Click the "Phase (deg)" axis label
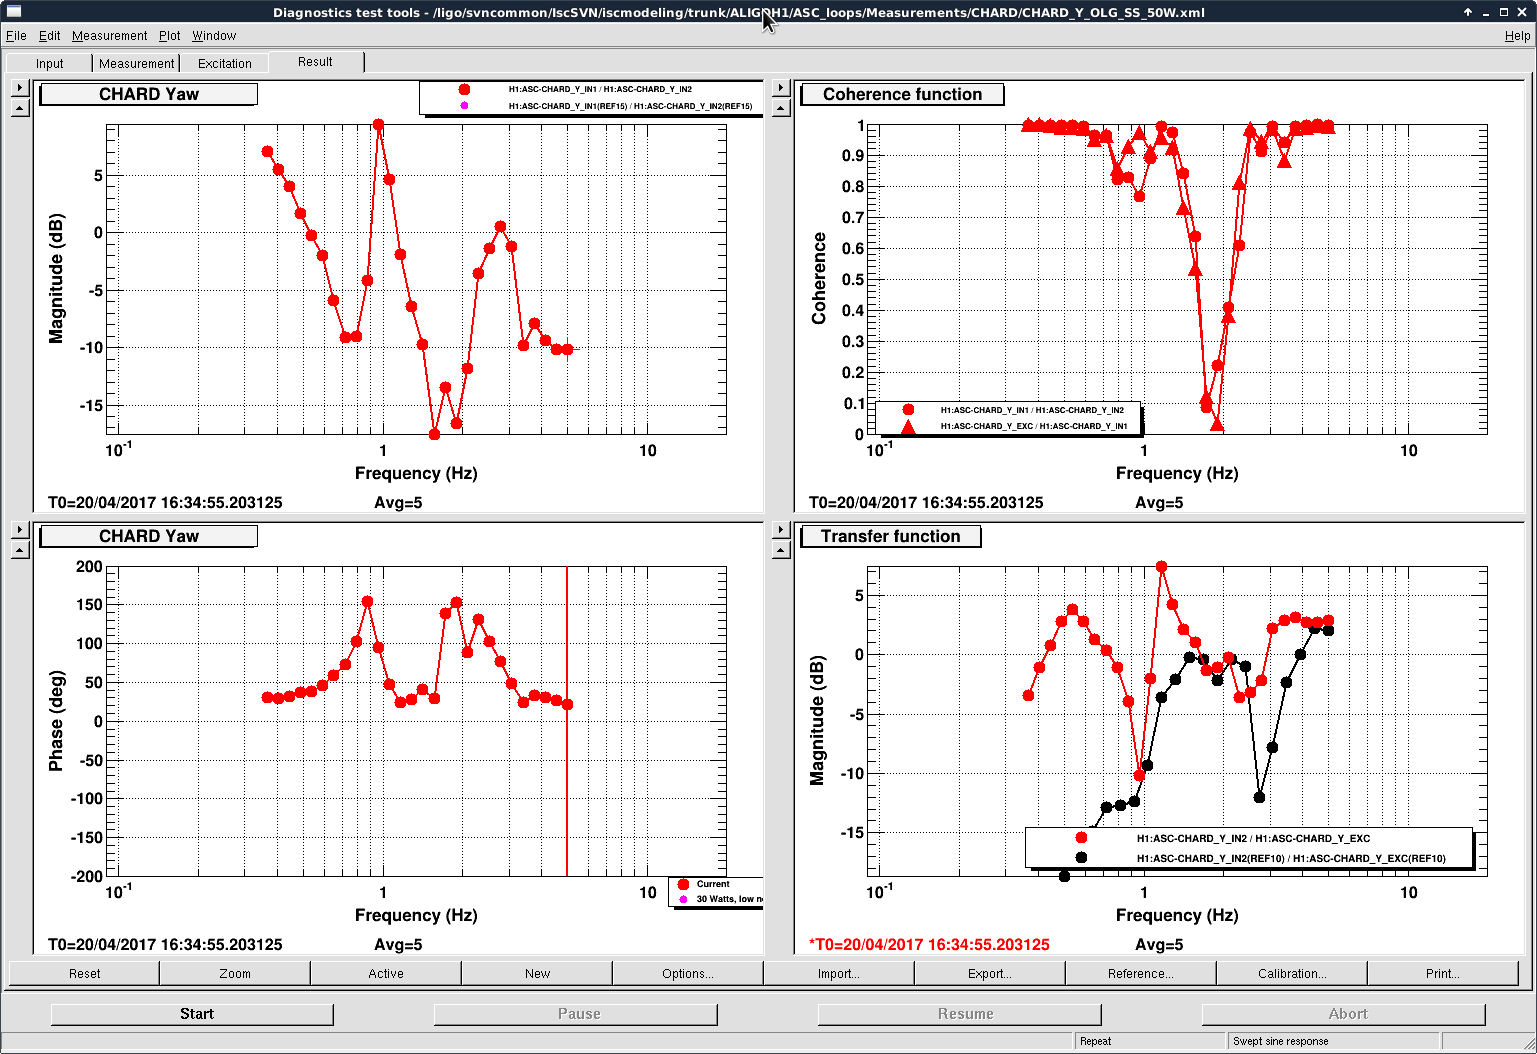1537x1054 pixels. tap(56, 721)
